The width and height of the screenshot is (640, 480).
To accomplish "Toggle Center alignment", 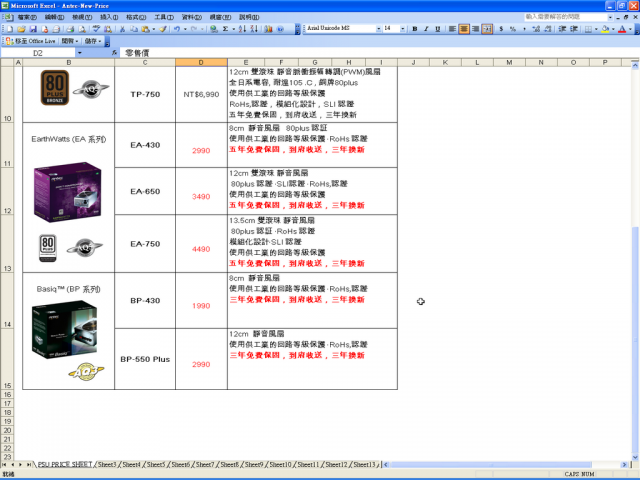I will pyautogui.click(x=464, y=29).
